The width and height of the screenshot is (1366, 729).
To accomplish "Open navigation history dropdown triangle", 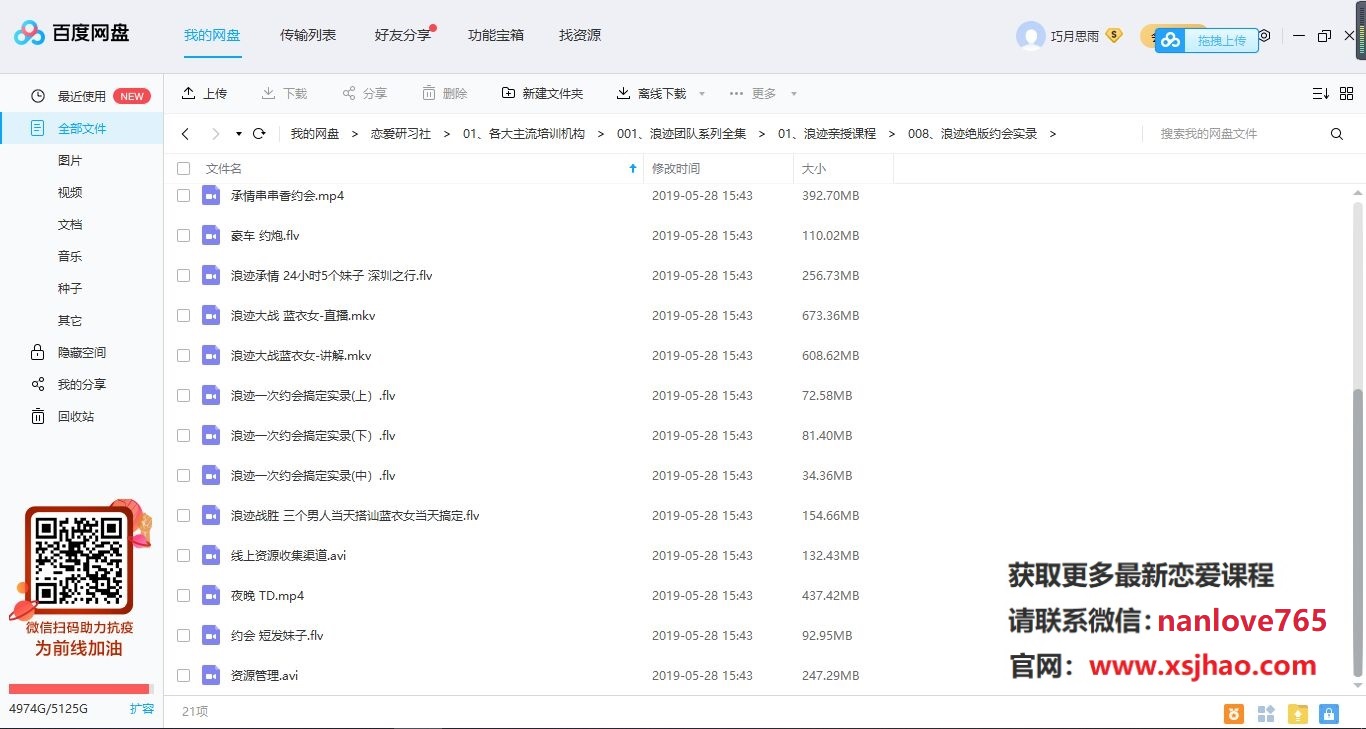I will [239, 134].
